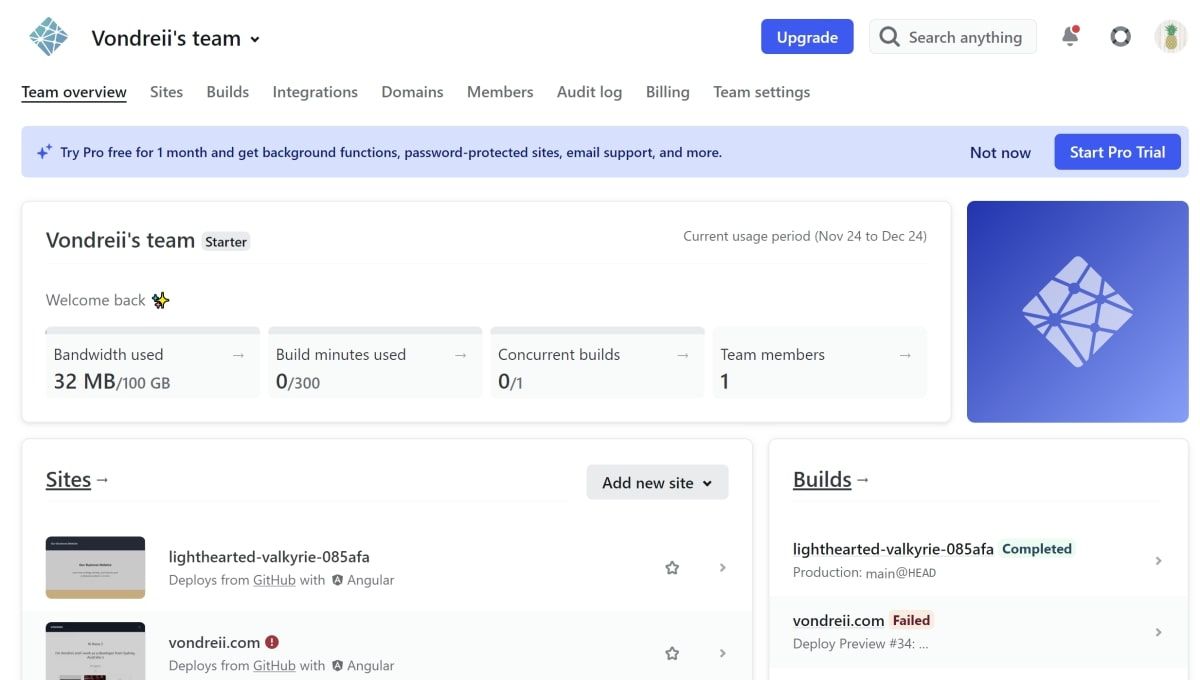Switch to the Domains tab
Image resolution: width=1200 pixels, height=680 pixels.
[x=412, y=91]
